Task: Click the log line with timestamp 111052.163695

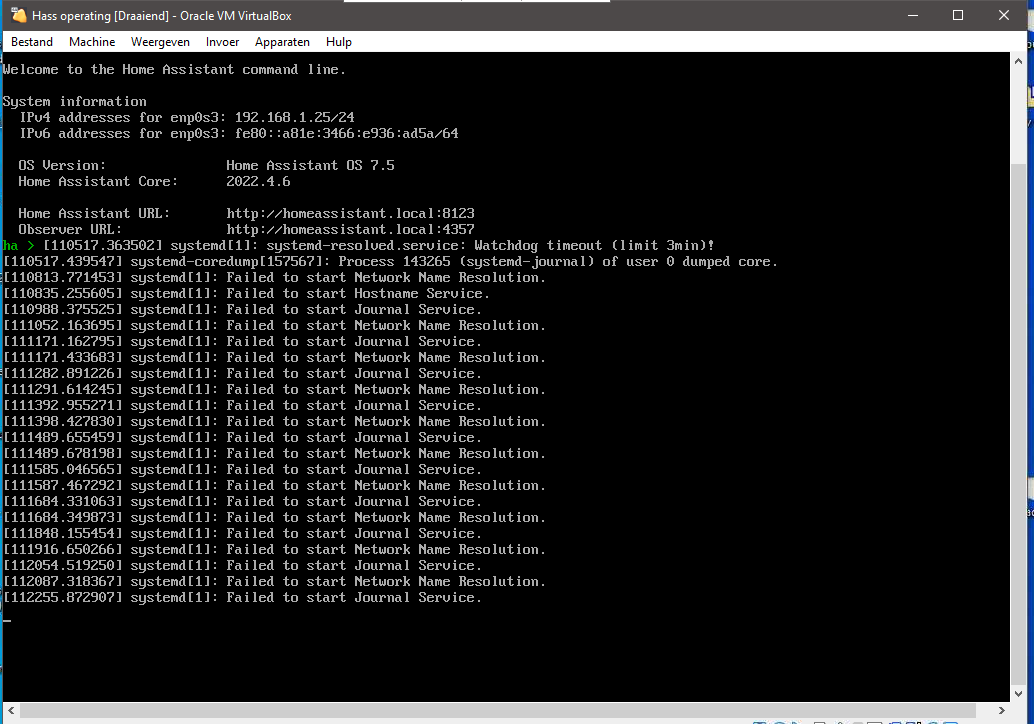Action: (274, 326)
